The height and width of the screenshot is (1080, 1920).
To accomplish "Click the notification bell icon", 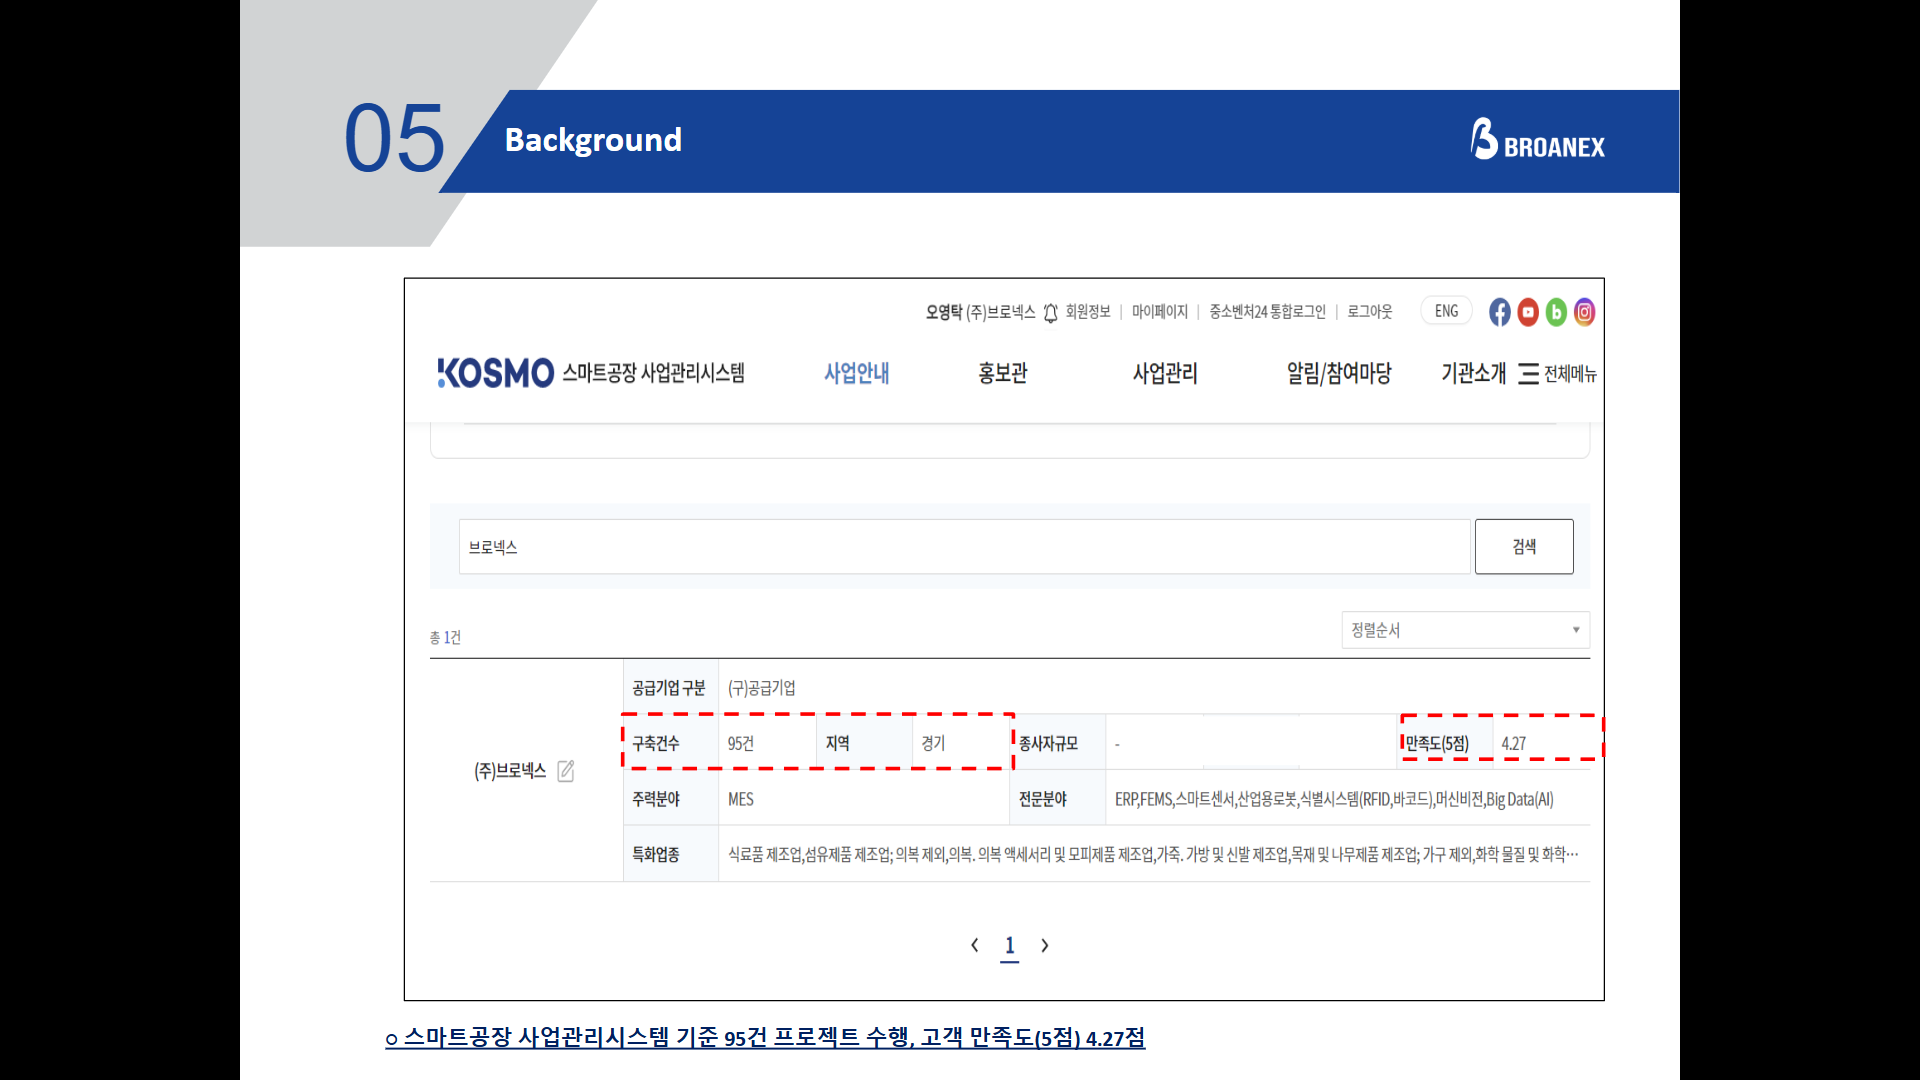I will (x=1050, y=313).
